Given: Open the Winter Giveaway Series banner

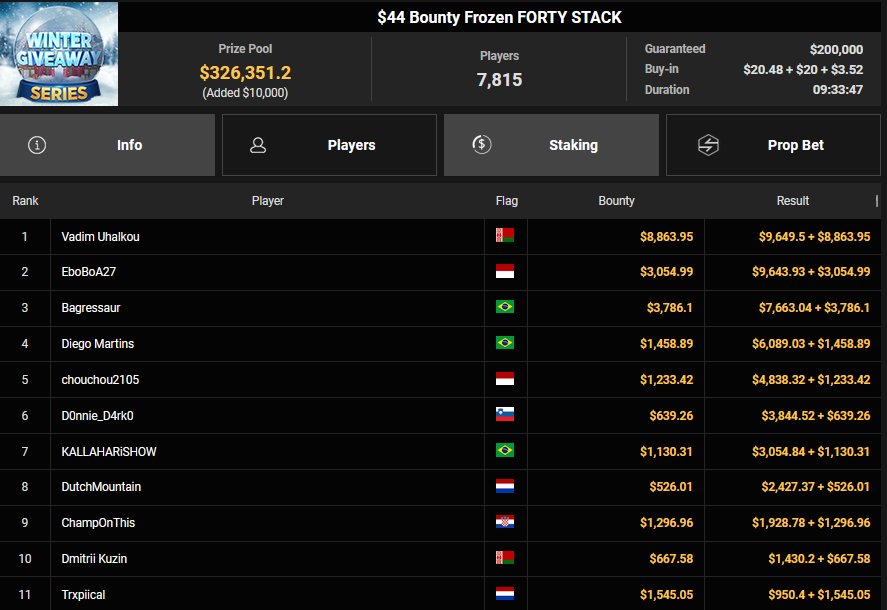Looking at the screenshot, I should 59,54.
